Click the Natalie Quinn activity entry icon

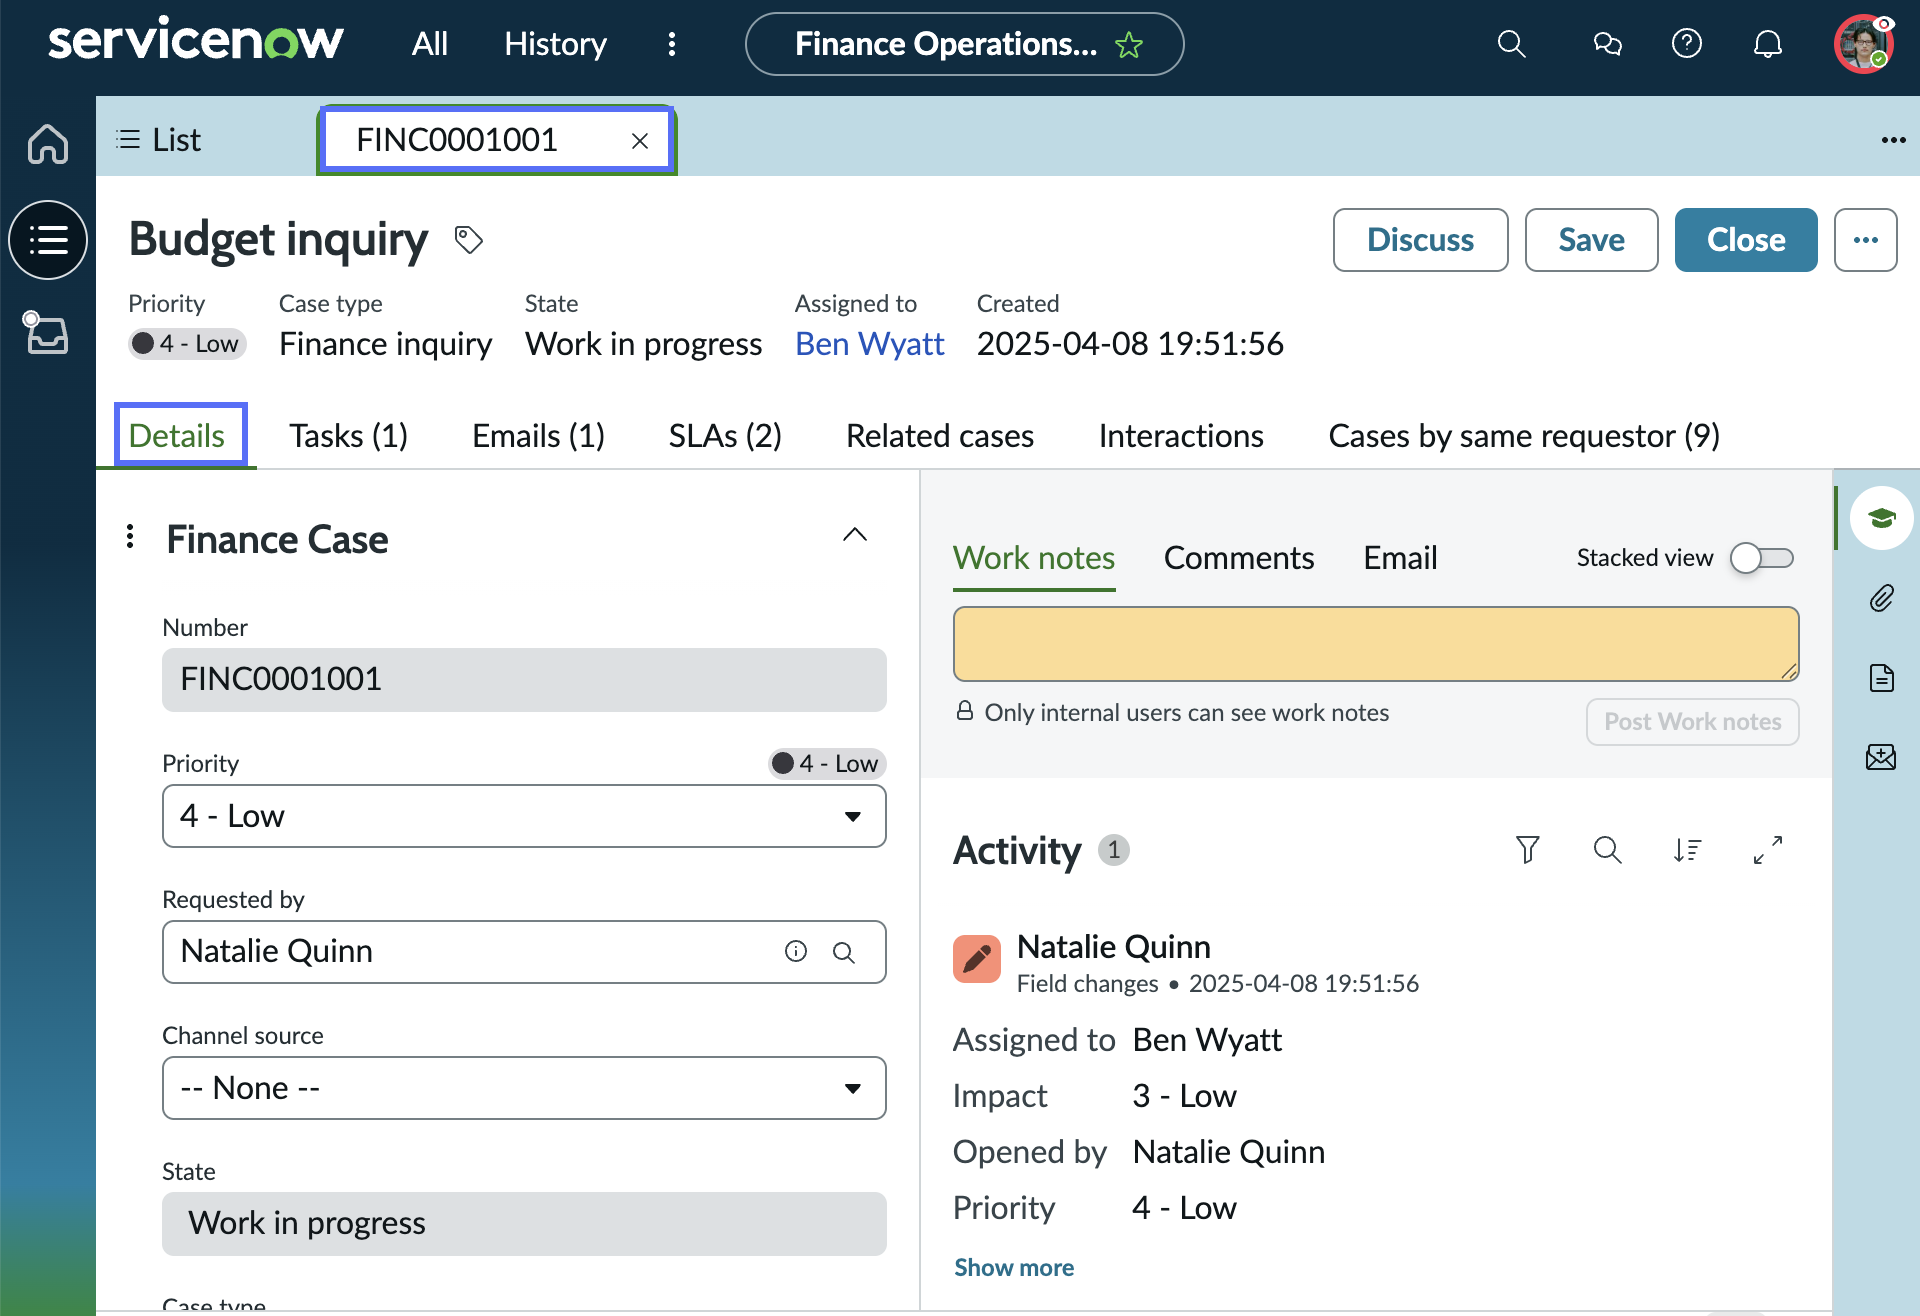pos(977,959)
